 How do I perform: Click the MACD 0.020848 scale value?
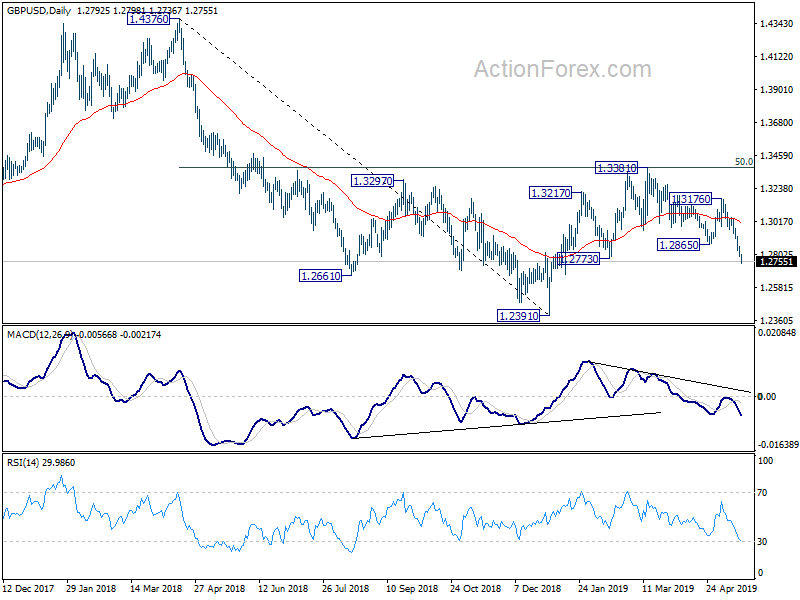777,333
